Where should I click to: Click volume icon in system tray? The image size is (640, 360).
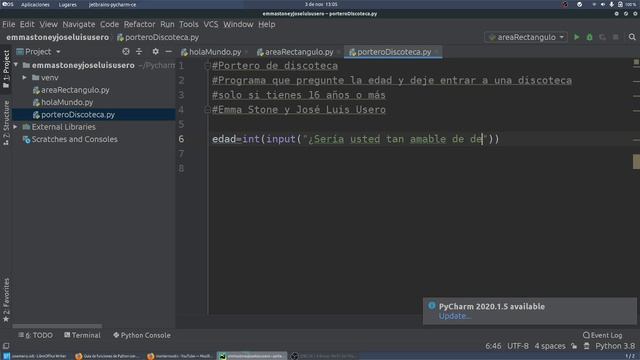(603, 4)
